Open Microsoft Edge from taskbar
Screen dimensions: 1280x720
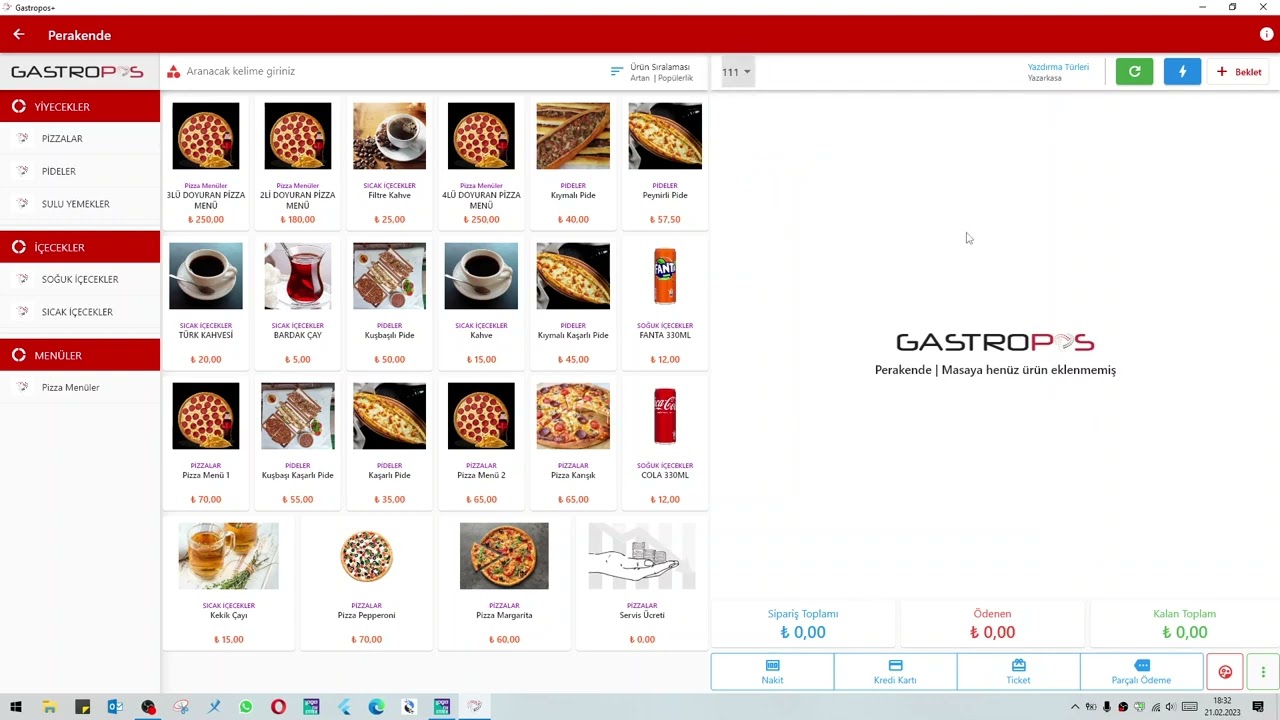pyautogui.click(x=376, y=707)
